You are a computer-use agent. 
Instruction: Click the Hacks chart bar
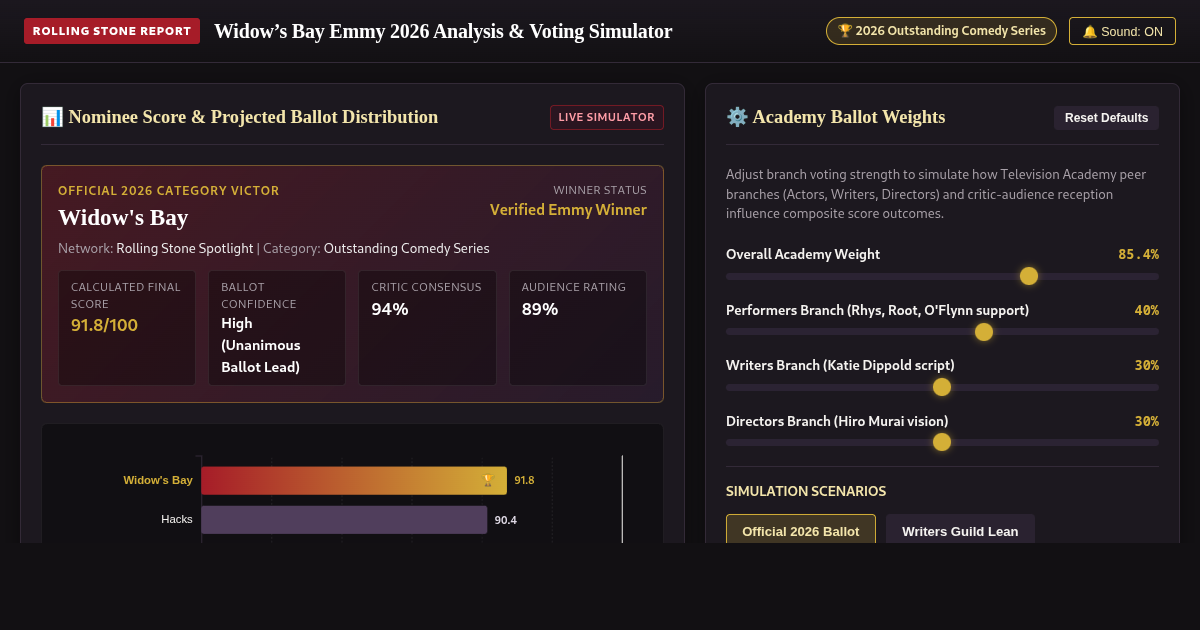tap(344, 520)
